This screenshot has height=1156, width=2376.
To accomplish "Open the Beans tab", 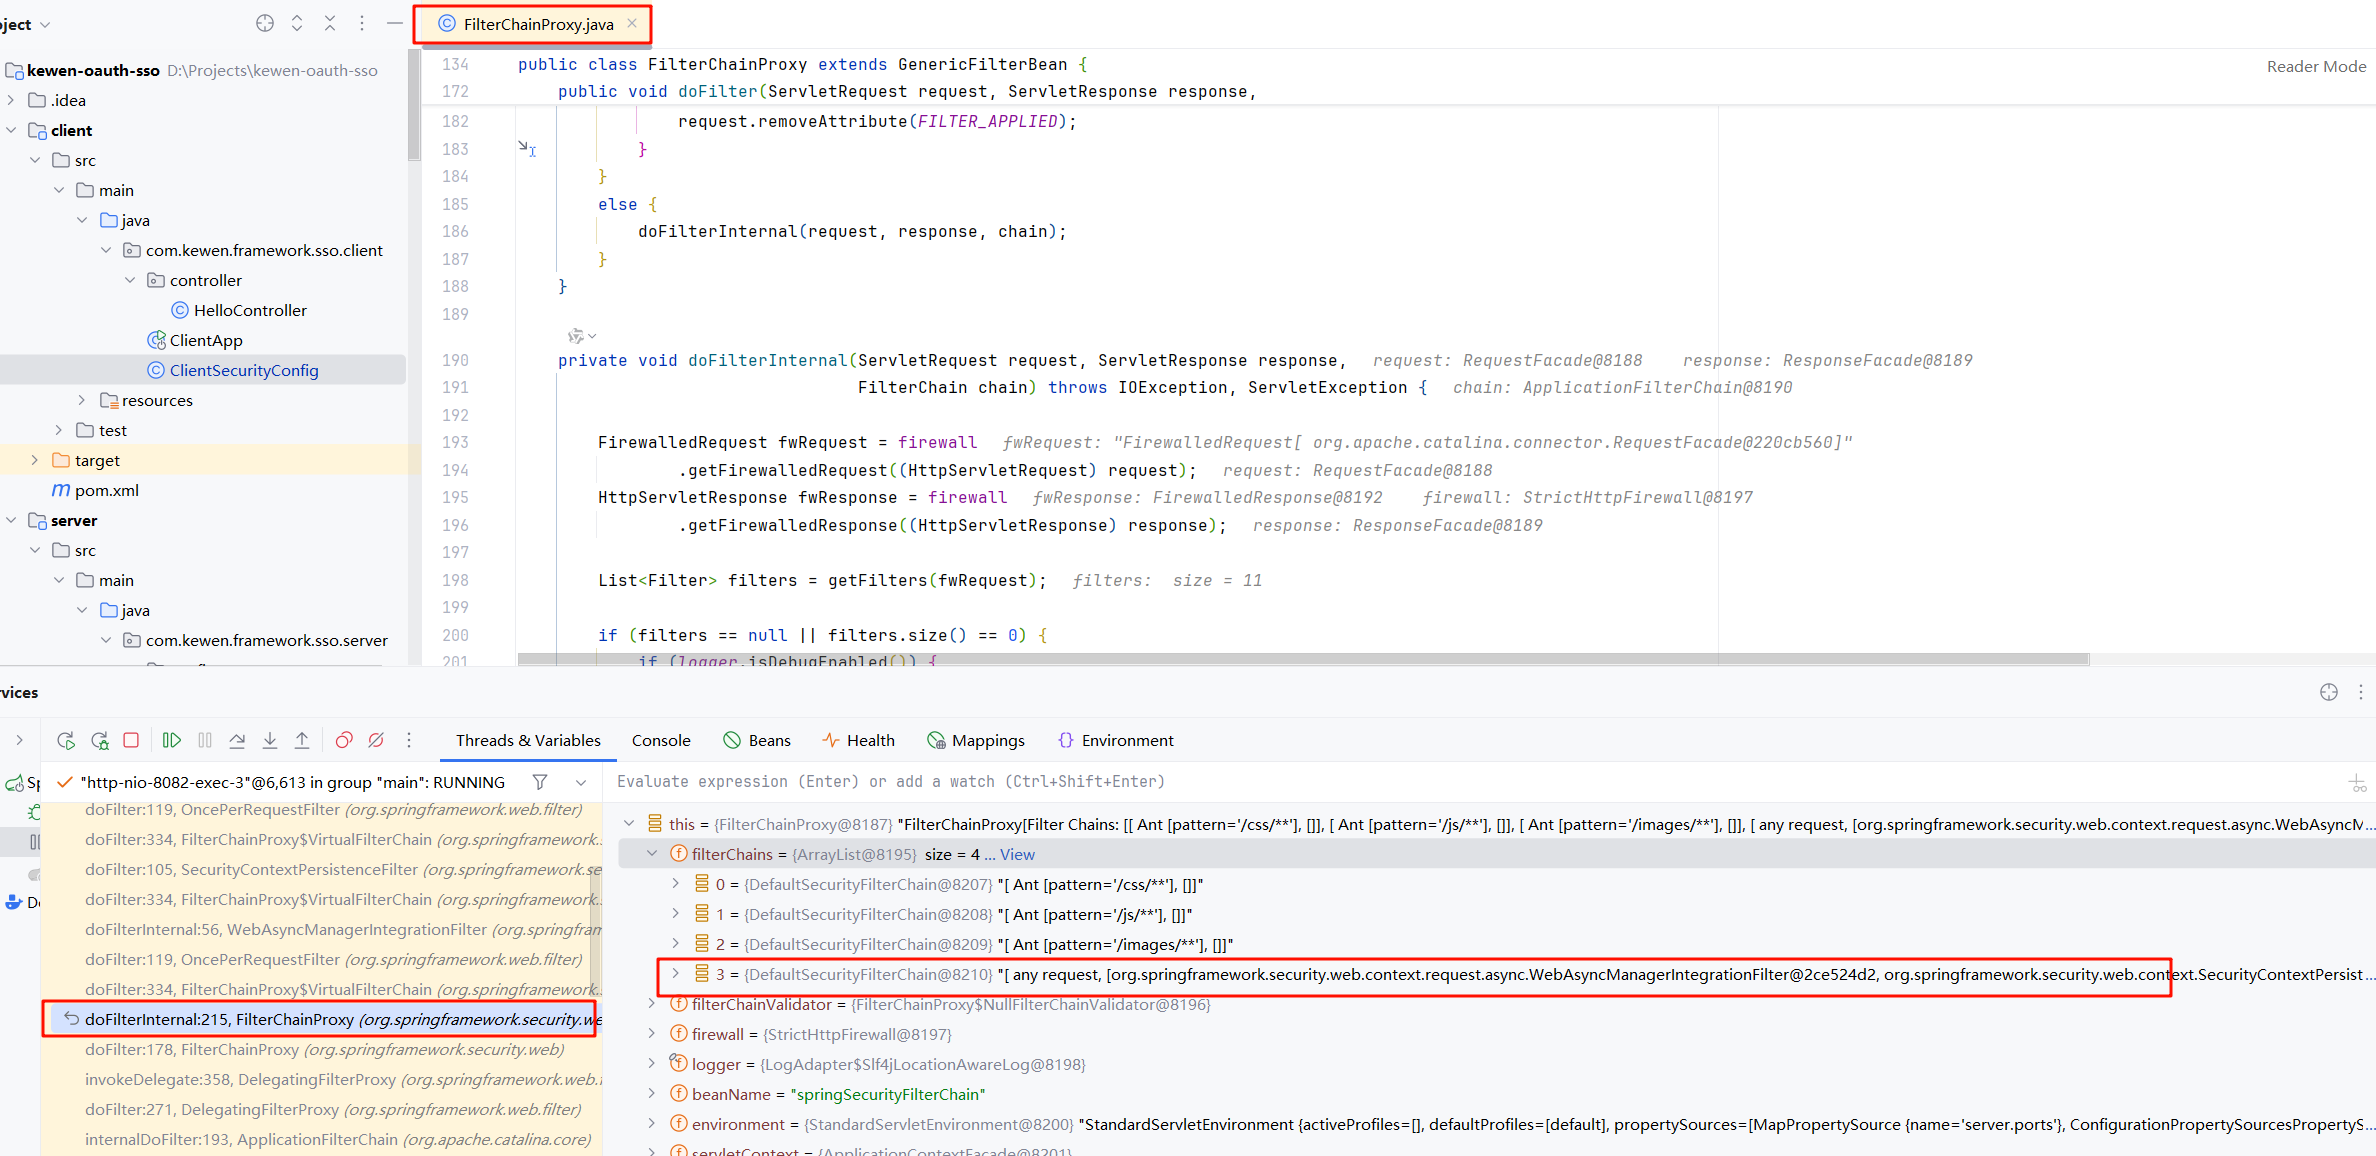I will (757, 740).
